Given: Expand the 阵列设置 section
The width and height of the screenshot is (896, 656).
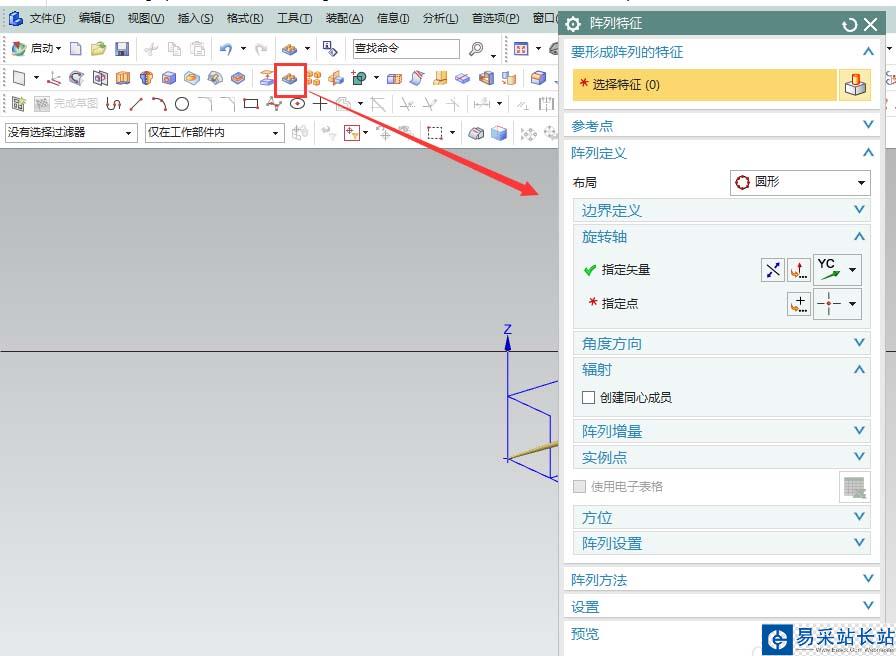Looking at the screenshot, I should [x=722, y=543].
